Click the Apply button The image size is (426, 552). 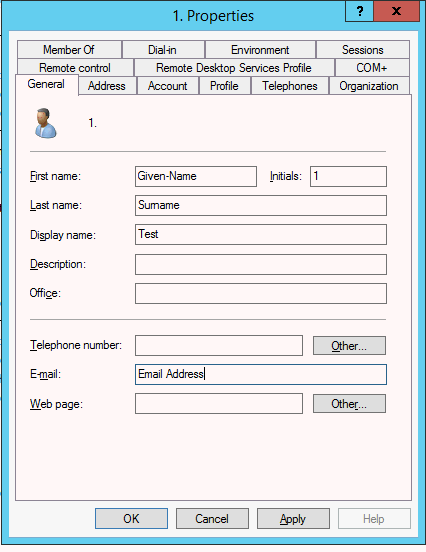(293, 519)
